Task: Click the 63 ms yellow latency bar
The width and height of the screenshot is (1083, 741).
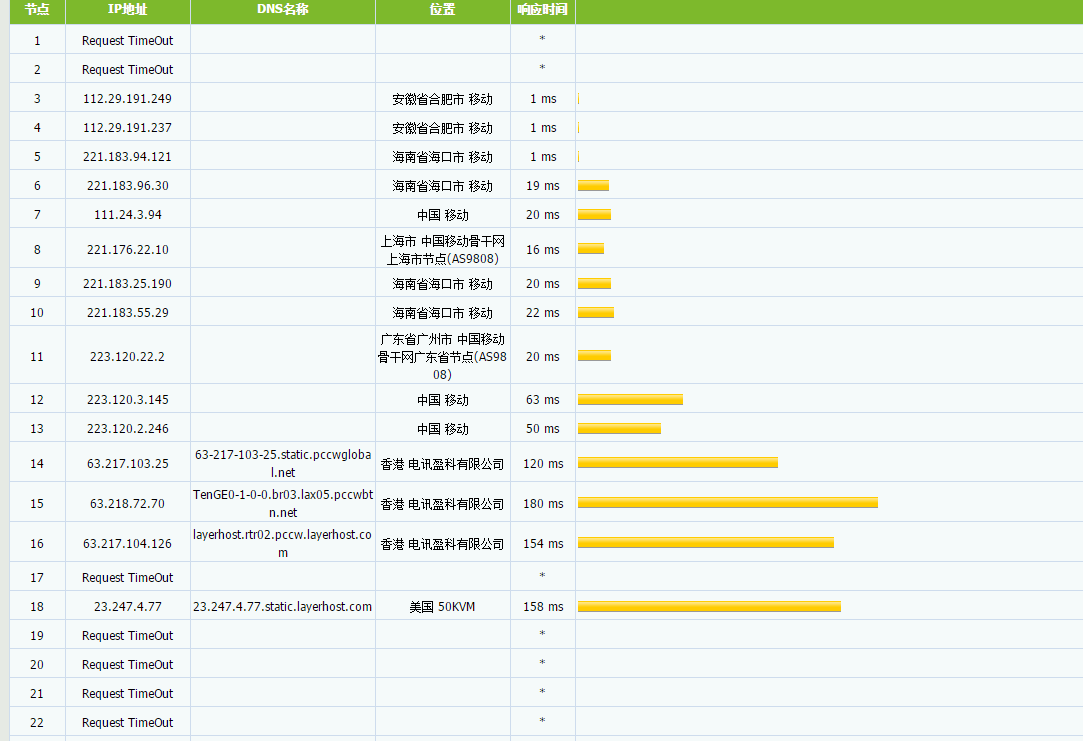Action: point(631,399)
